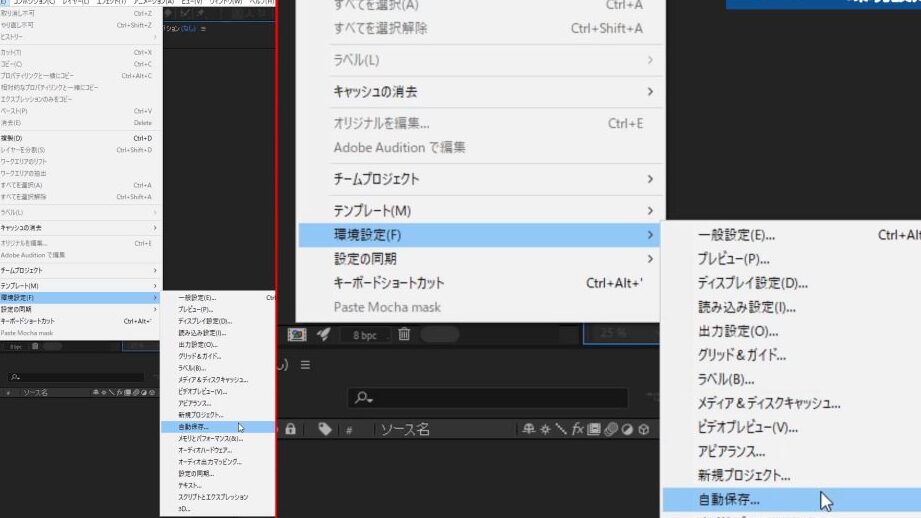Open the hamburger panel menu in enlarged timeline panel
This screenshot has width=921, height=518.
pyautogui.click(x=305, y=365)
